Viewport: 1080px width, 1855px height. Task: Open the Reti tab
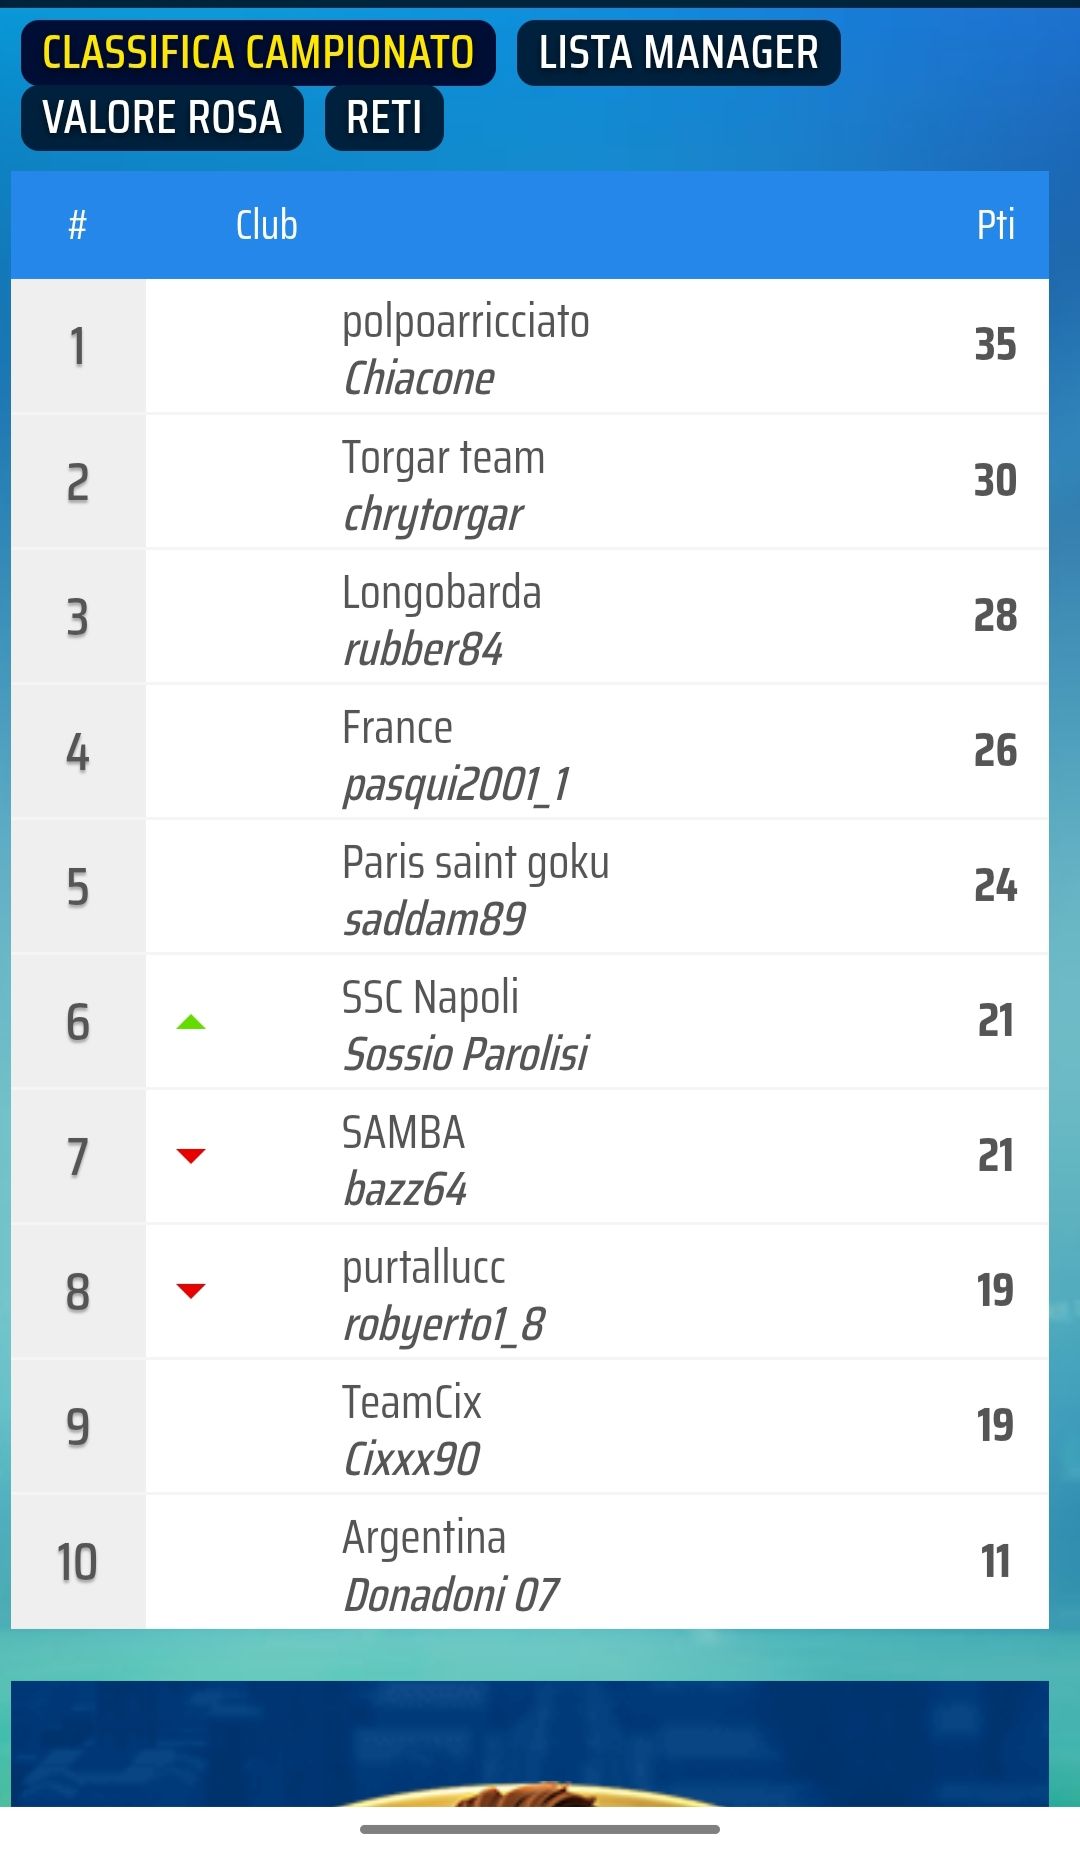pos(384,118)
